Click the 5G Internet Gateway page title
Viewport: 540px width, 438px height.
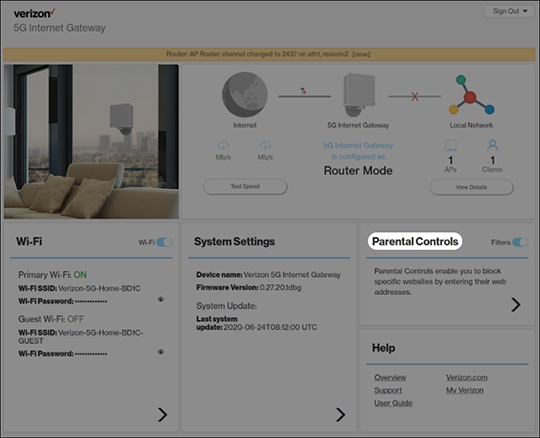tap(60, 28)
